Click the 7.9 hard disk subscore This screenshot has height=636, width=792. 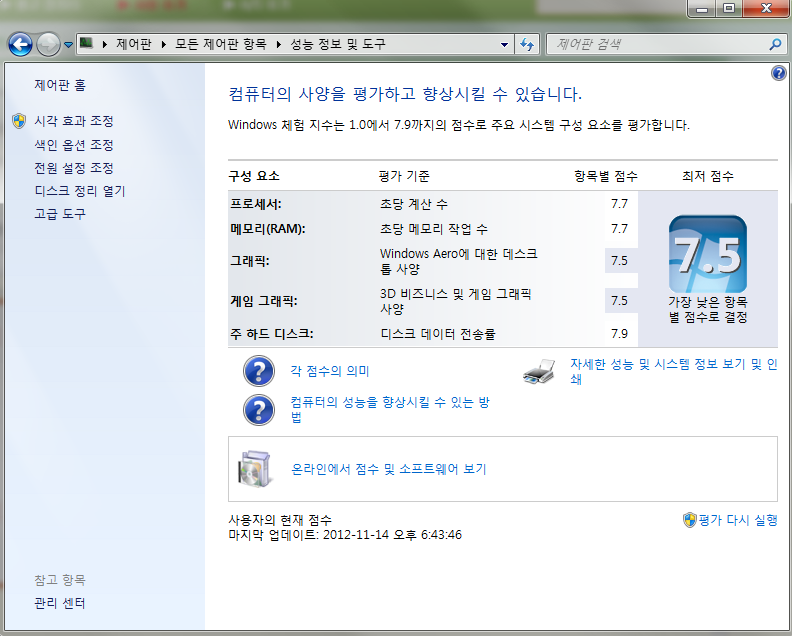pos(619,334)
